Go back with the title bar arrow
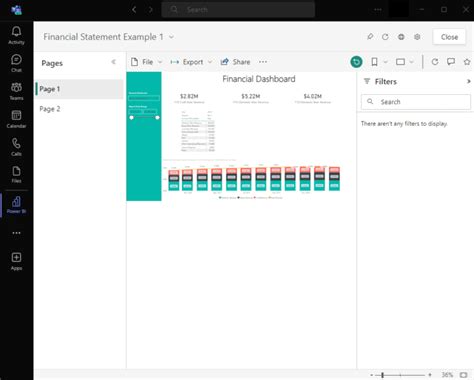This screenshot has height=380, width=474. click(134, 10)
